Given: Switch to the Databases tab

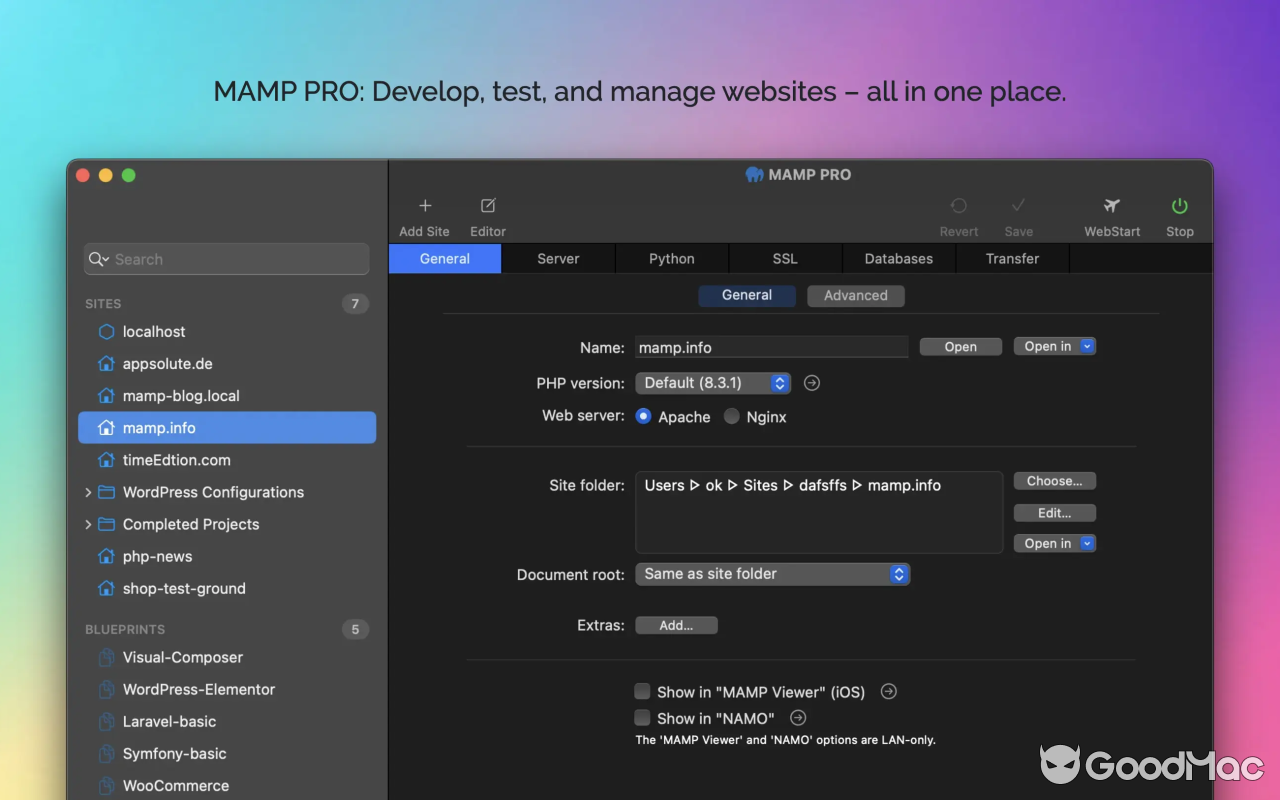Looking at the screenshot, I should tap(898, 258).
